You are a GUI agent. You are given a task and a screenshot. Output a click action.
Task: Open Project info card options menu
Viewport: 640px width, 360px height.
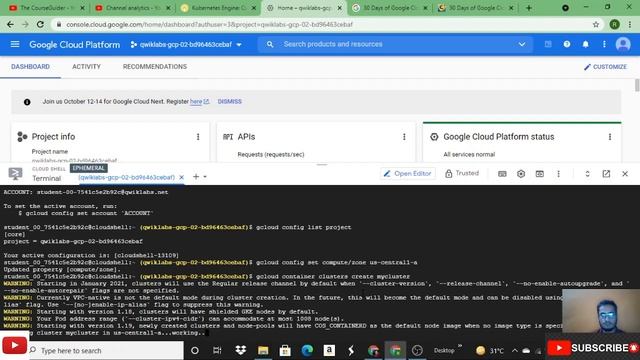point(198,137)
